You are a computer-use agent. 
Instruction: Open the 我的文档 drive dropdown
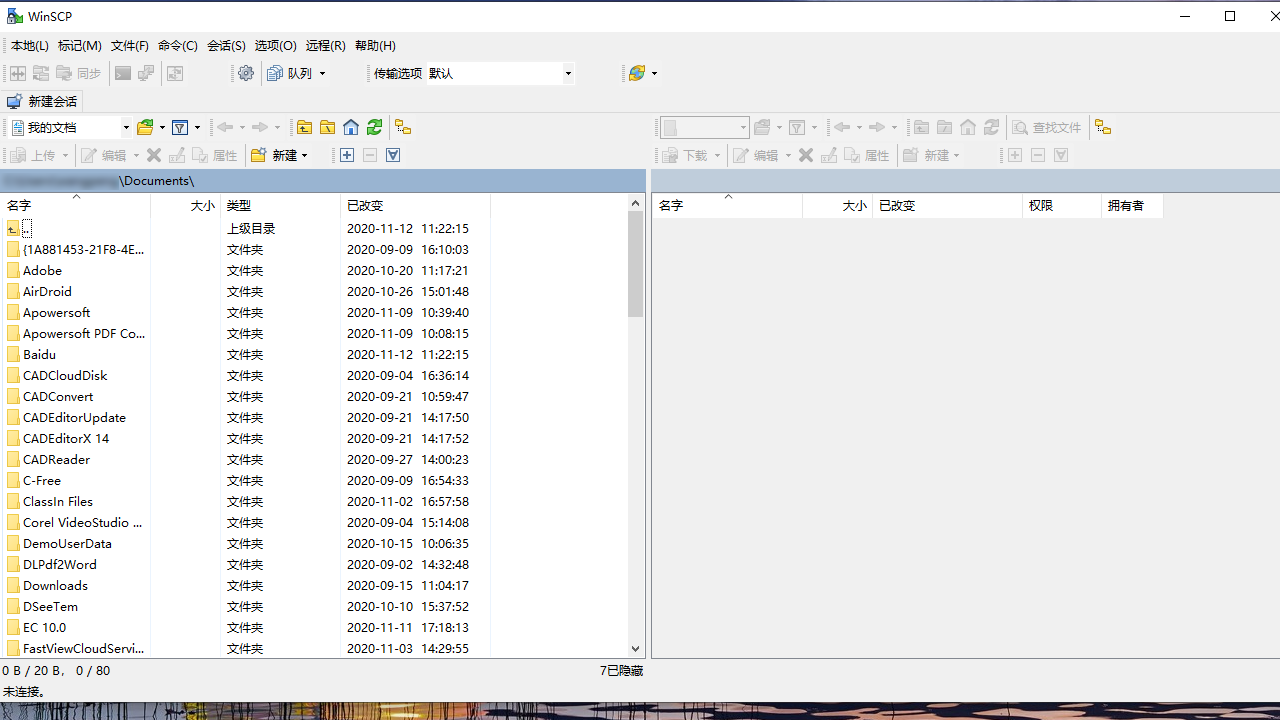coord(126,127)
